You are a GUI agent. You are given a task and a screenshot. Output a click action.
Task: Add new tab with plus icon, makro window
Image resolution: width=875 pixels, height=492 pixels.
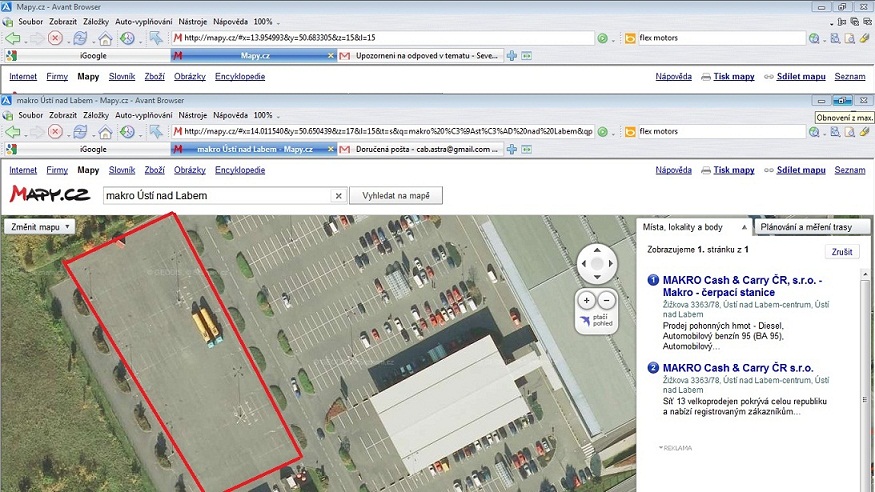512,149
